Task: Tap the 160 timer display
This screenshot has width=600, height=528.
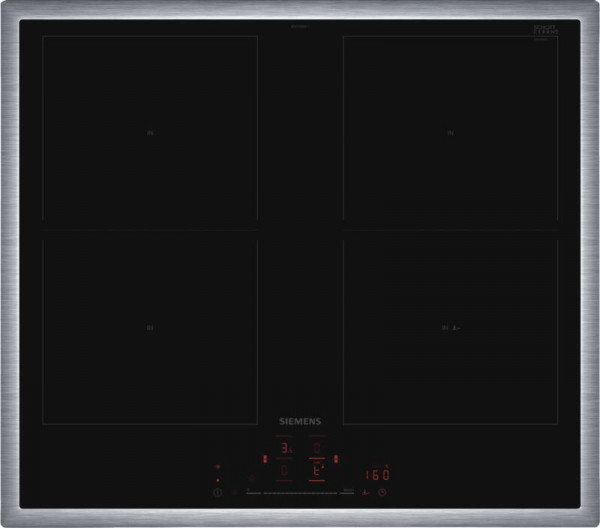Action: tap(376, 475)
